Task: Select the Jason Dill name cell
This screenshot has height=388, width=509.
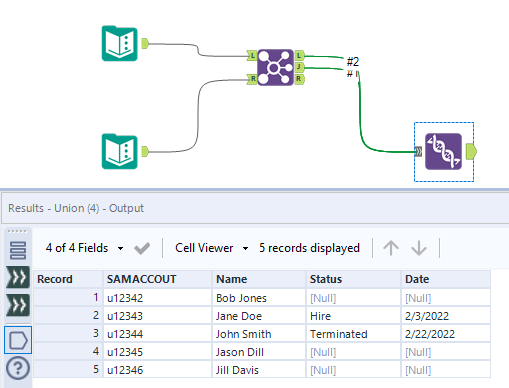Action: coord(259,352)
